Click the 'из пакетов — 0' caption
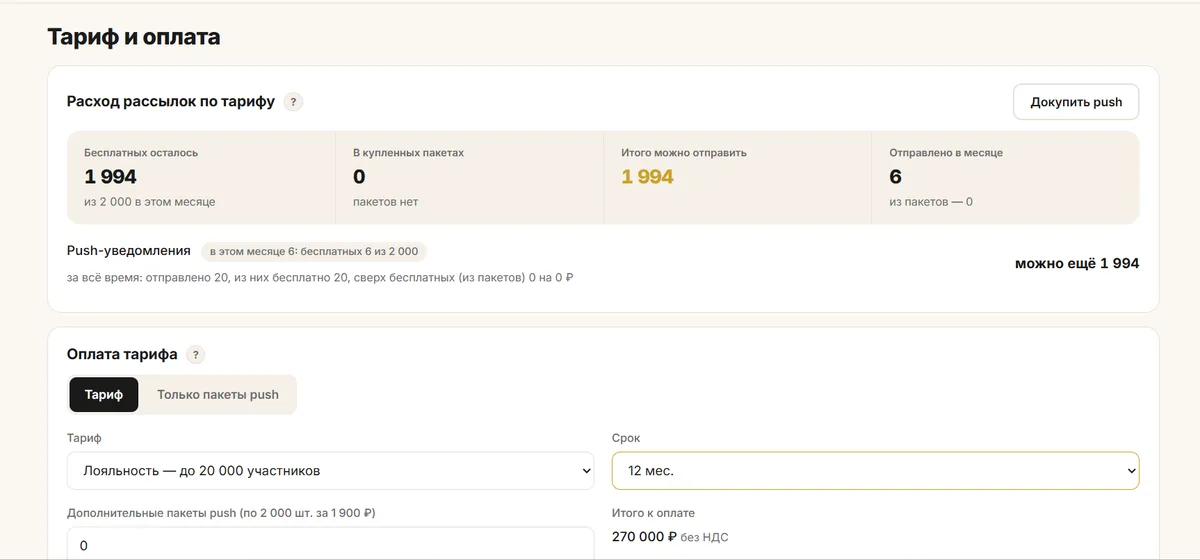The image size is (1200, 560). pos(931,202)
